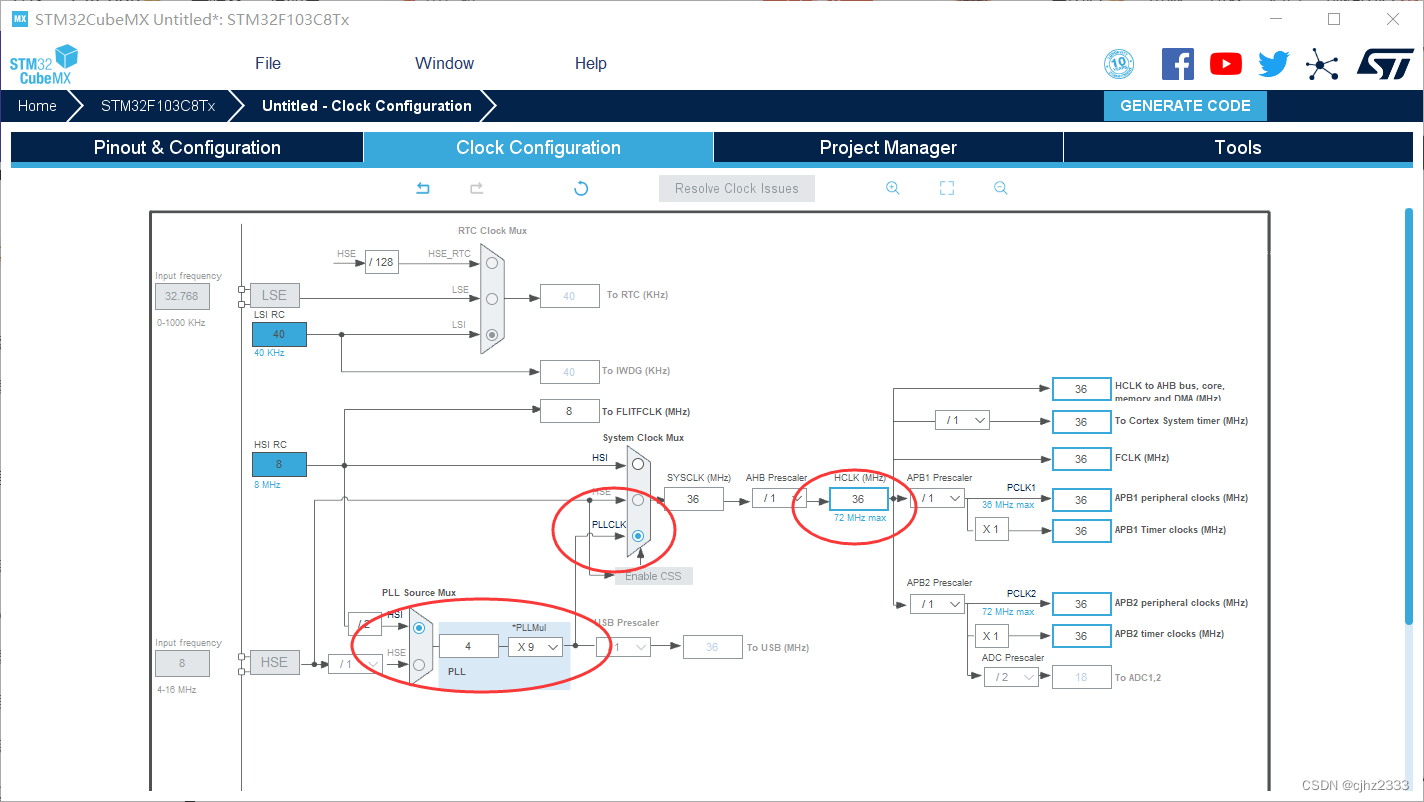Select LSI in the RTC Clock Mux
This screenshot has height=802, width=1424.
491,335
